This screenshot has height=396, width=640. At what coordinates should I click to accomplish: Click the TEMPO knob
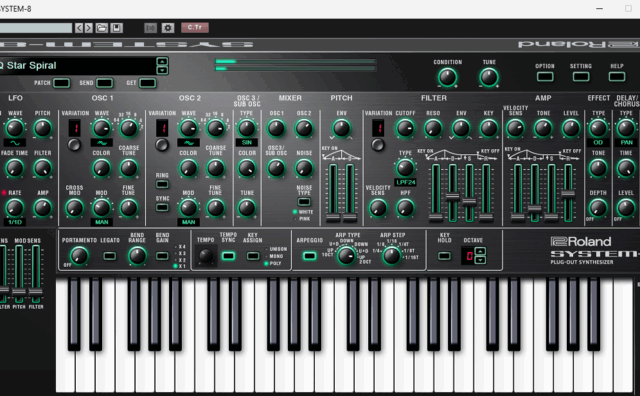click(205, 256)
